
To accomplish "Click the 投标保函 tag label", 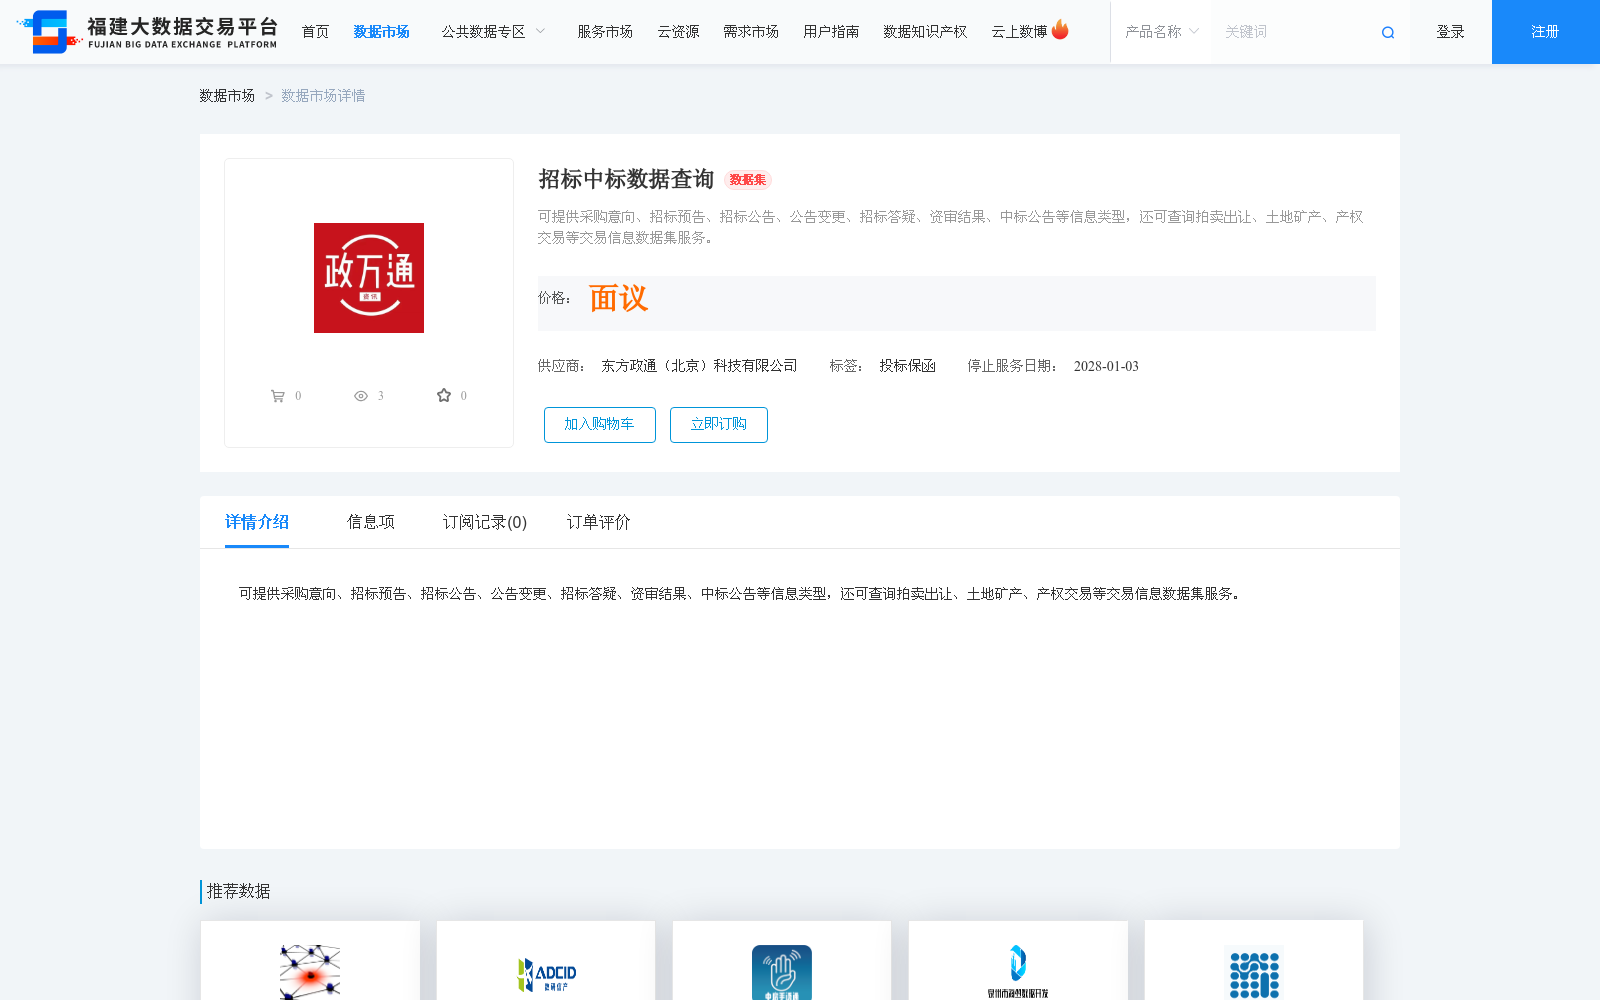I will pyautogui.click(x=908, y=366).
